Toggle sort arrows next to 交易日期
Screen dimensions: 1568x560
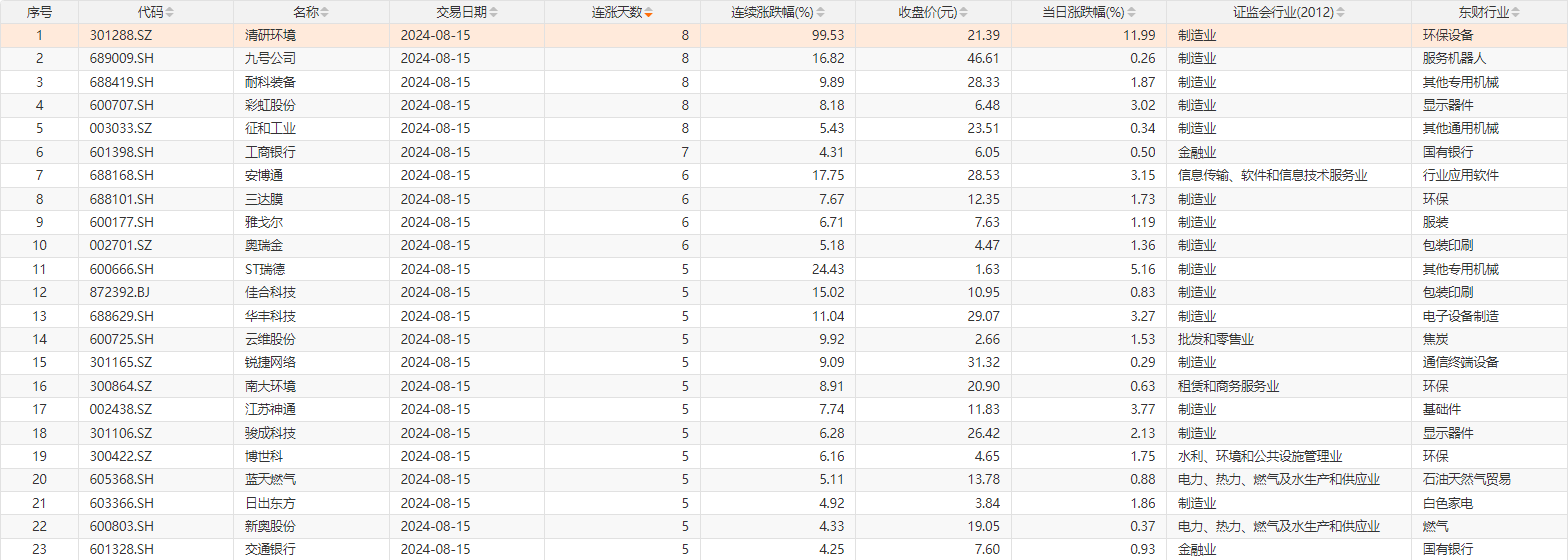(x=493, y=13)
